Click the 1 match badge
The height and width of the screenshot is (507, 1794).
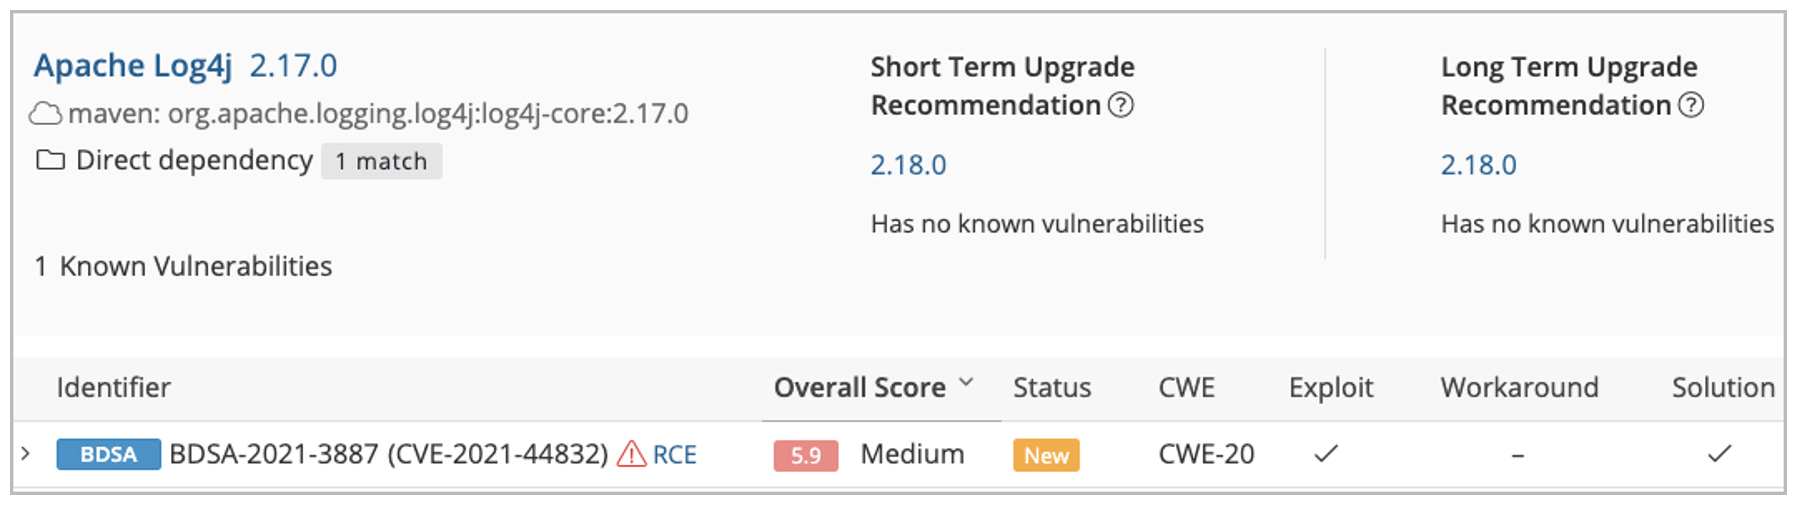pos(381,161)
